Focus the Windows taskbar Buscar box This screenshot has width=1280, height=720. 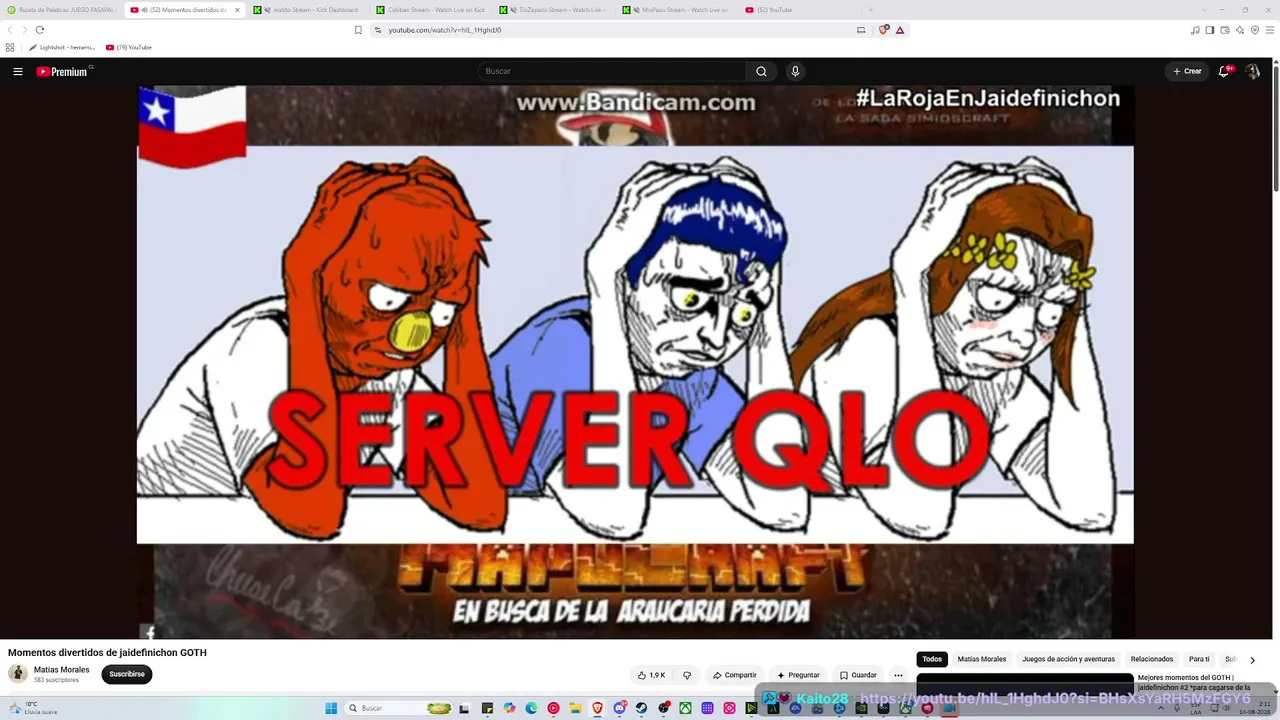399,708
